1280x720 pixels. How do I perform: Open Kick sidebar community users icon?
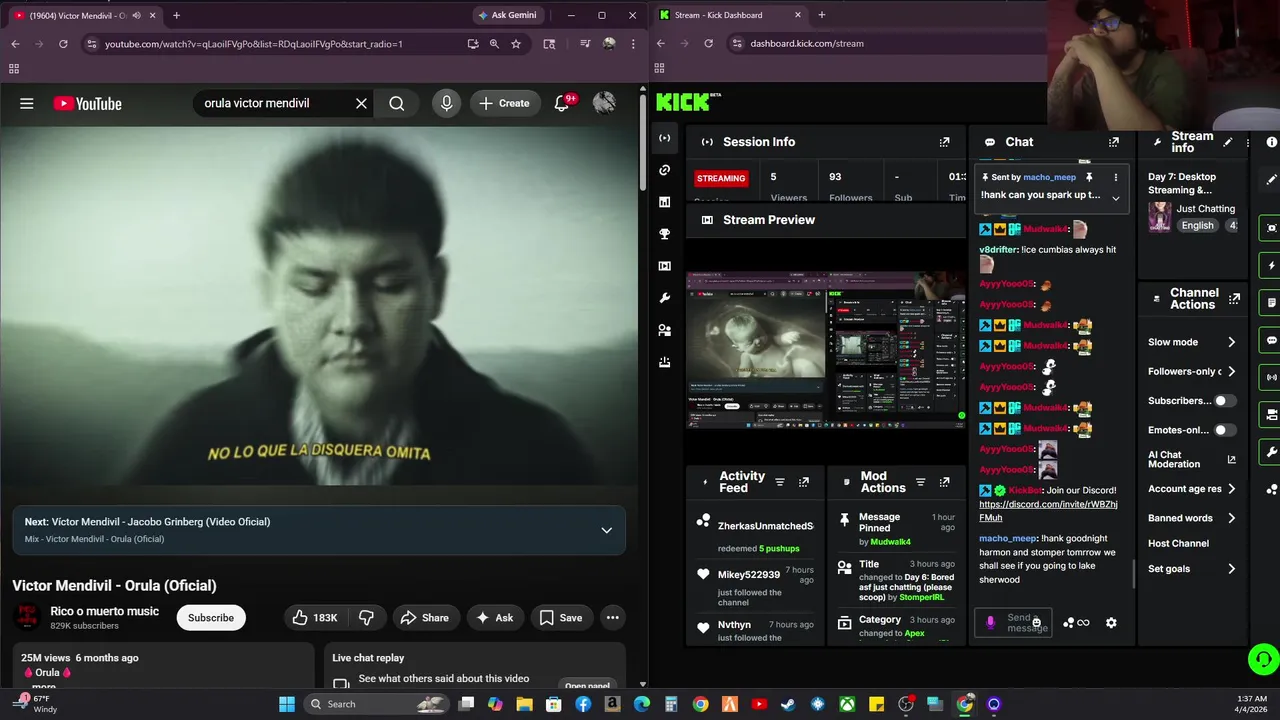click(665, 330)
